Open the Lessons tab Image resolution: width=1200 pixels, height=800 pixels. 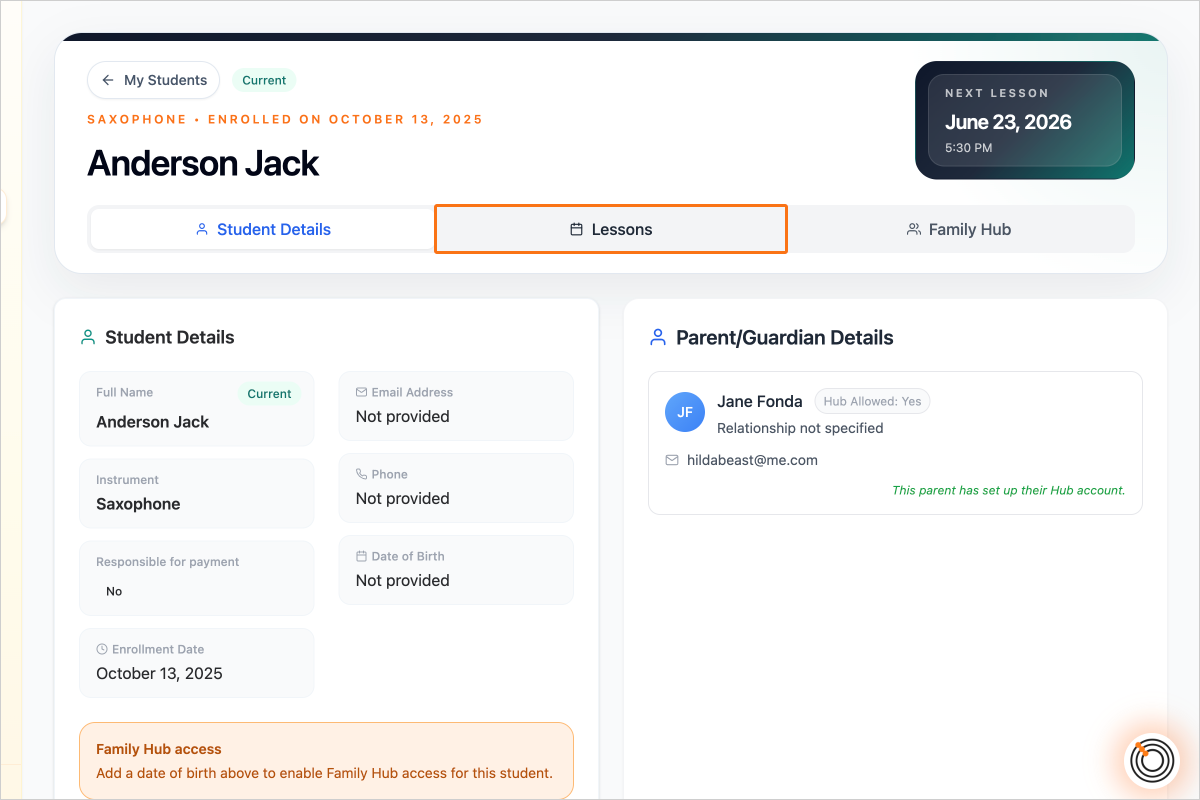click(611, 229)
